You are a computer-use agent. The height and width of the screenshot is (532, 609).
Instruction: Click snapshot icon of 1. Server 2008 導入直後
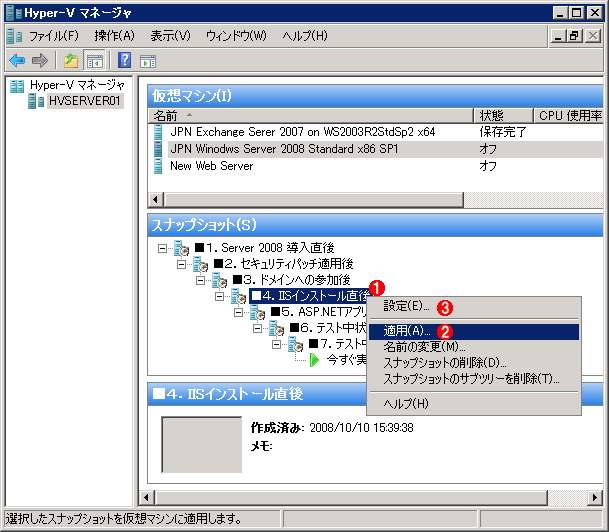pos(181,249)
